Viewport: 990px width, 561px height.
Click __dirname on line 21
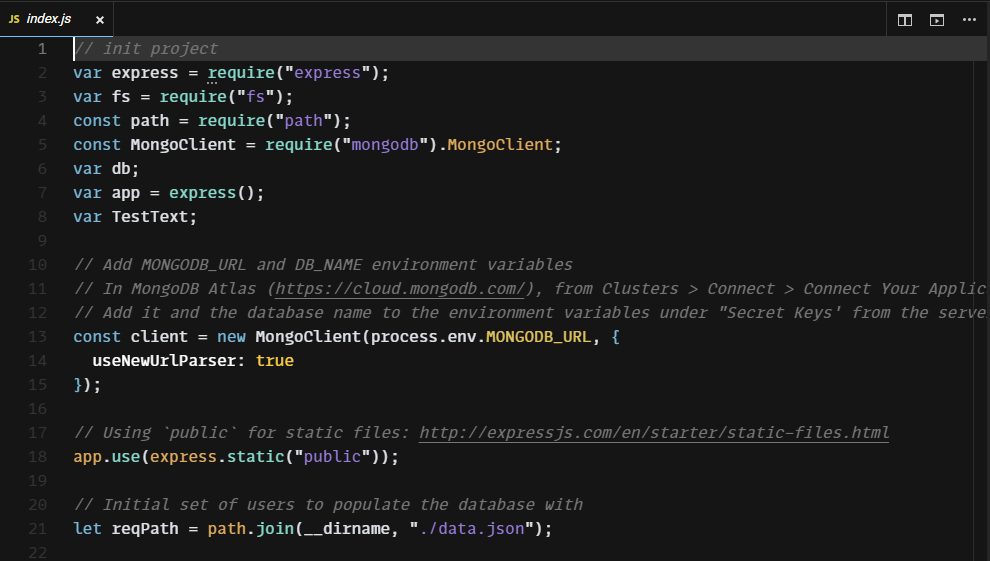(347, 528)
